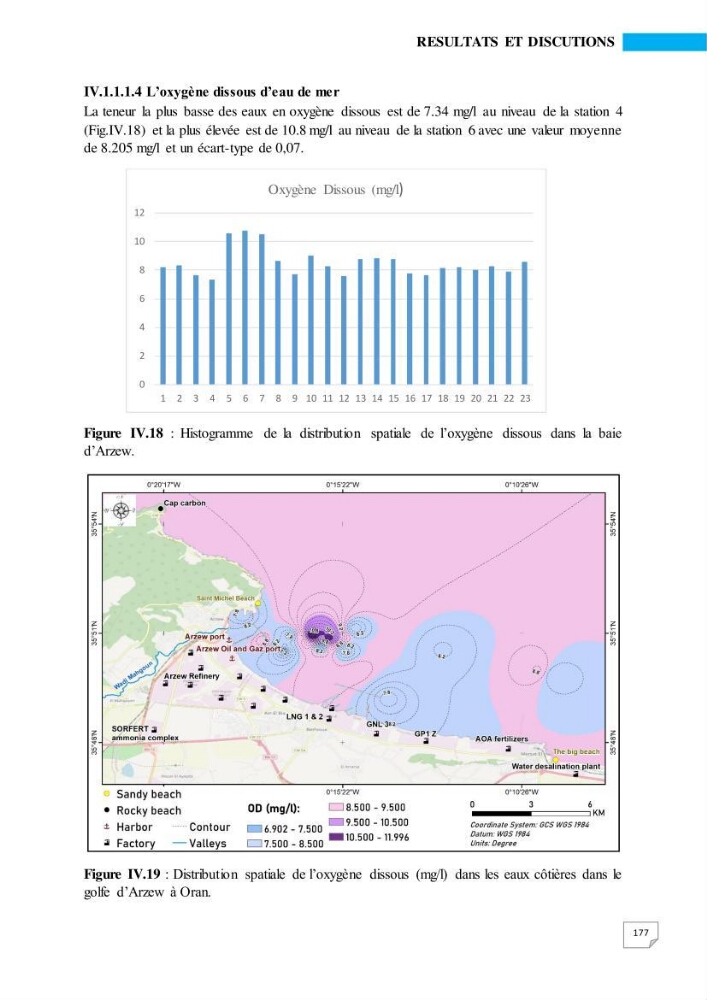
Task: Click the Valleys blue line sample in legend
Action: (179, 843)
